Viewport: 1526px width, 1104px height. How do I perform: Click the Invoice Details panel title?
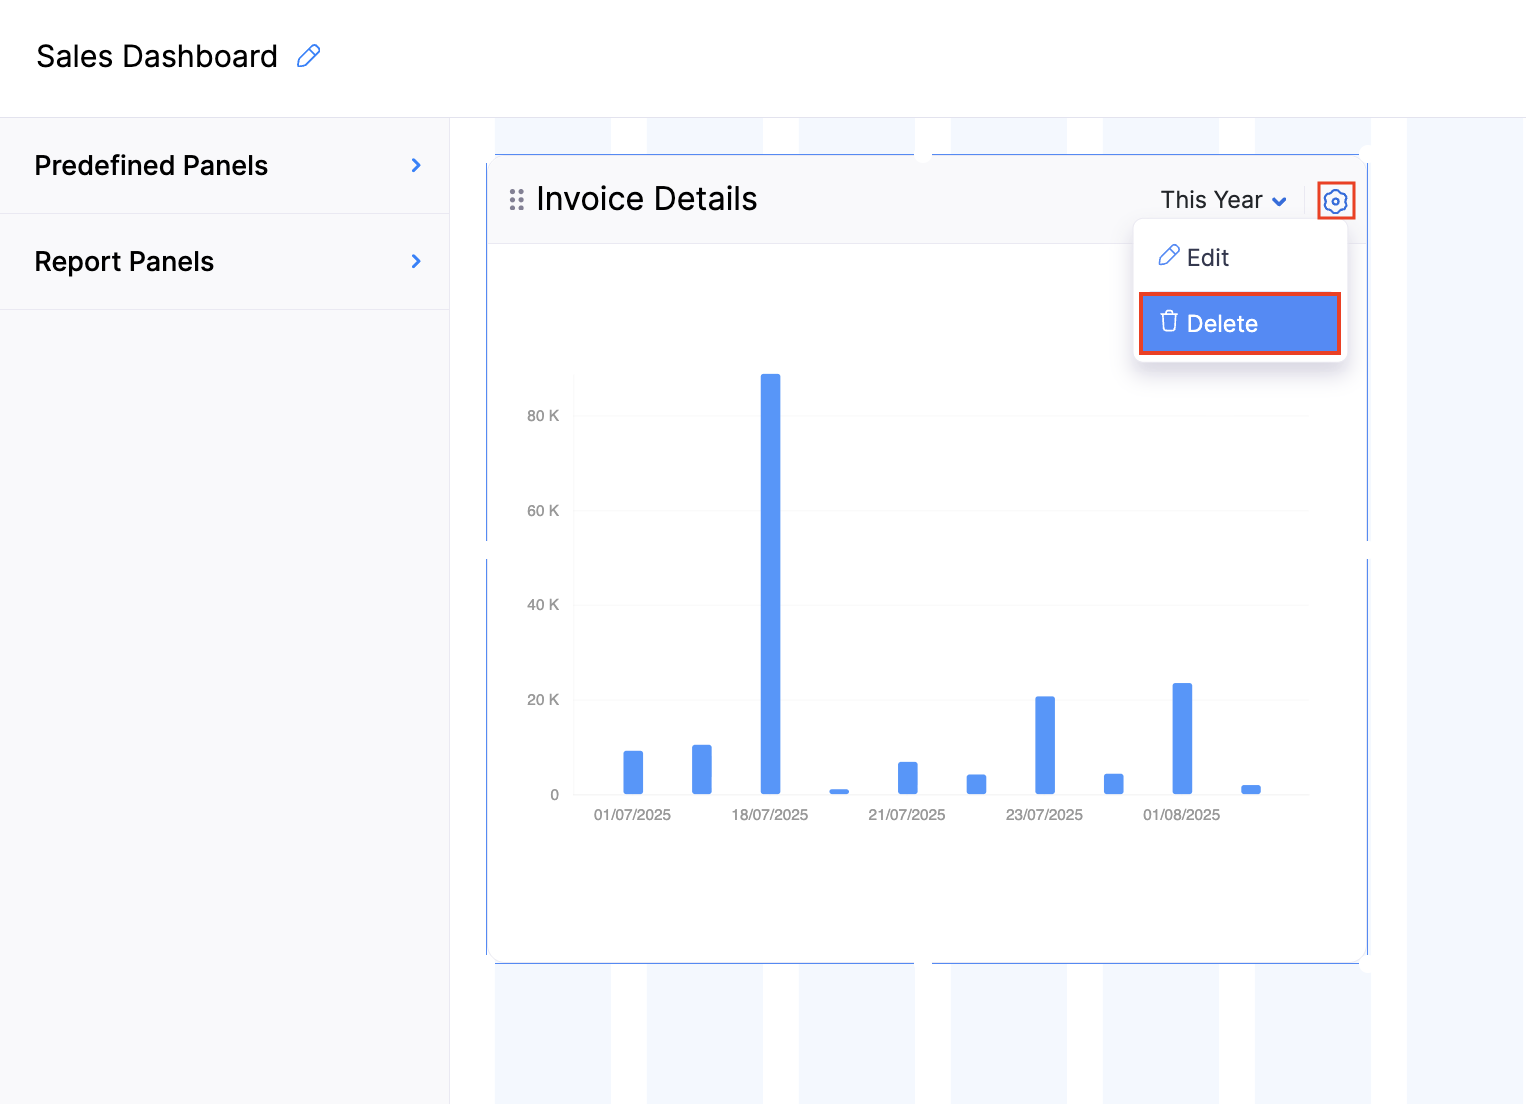[646, 199]
